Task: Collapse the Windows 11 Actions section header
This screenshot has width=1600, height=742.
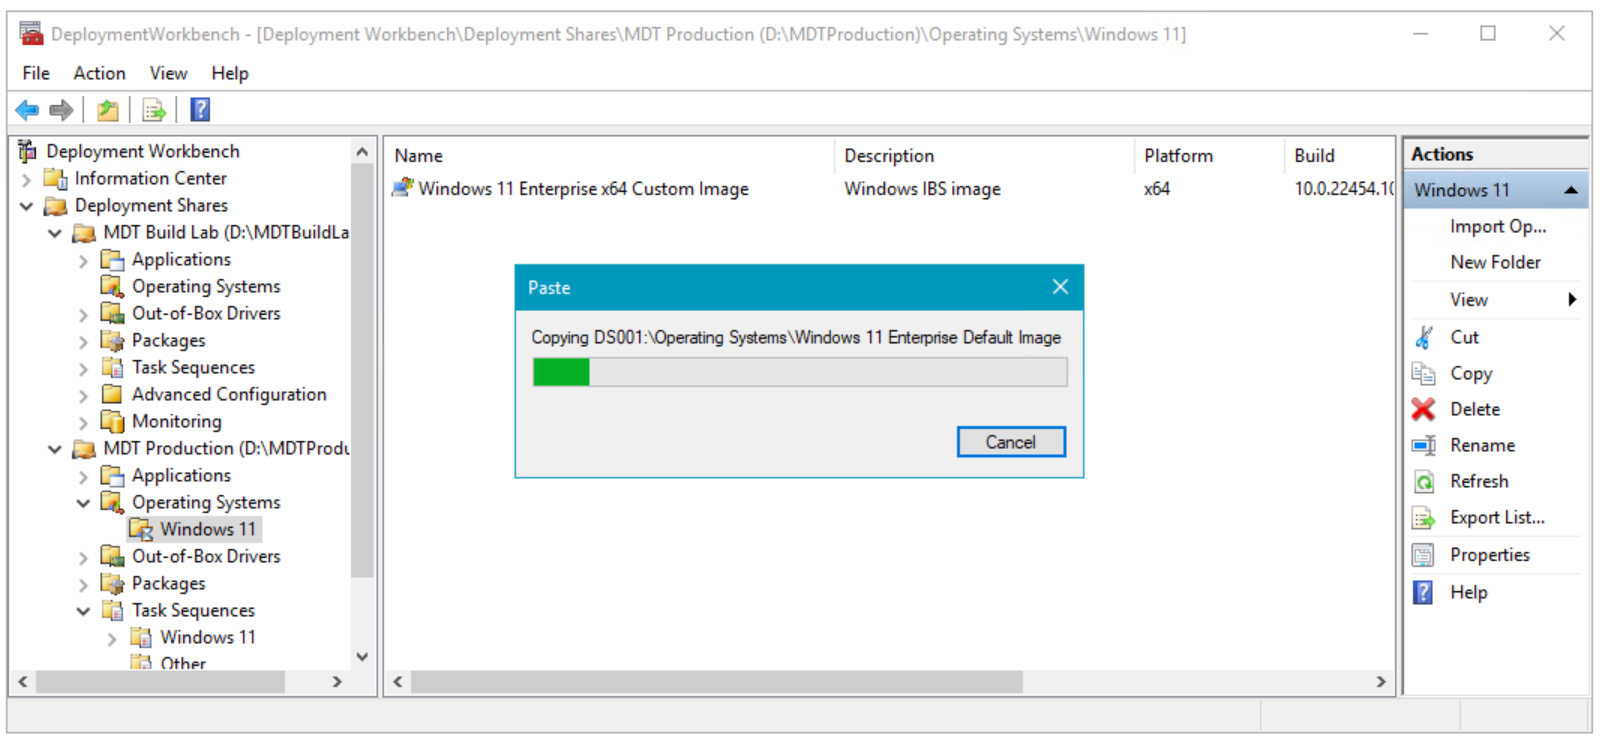Action: [x=1571, y=190]
